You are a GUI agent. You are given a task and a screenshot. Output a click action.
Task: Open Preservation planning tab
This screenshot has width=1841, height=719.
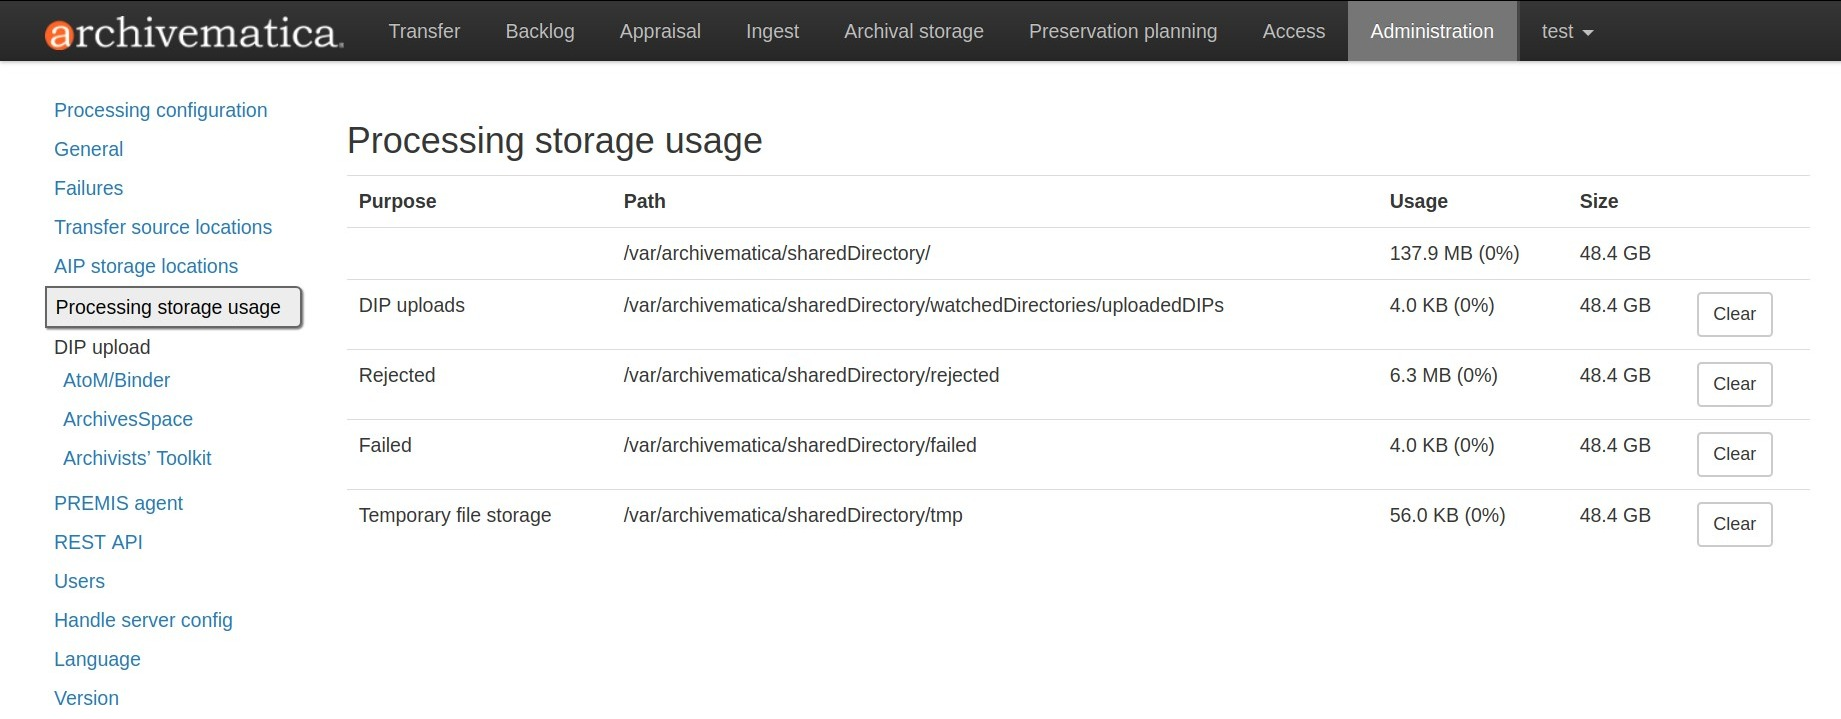tap(1122, 32)
